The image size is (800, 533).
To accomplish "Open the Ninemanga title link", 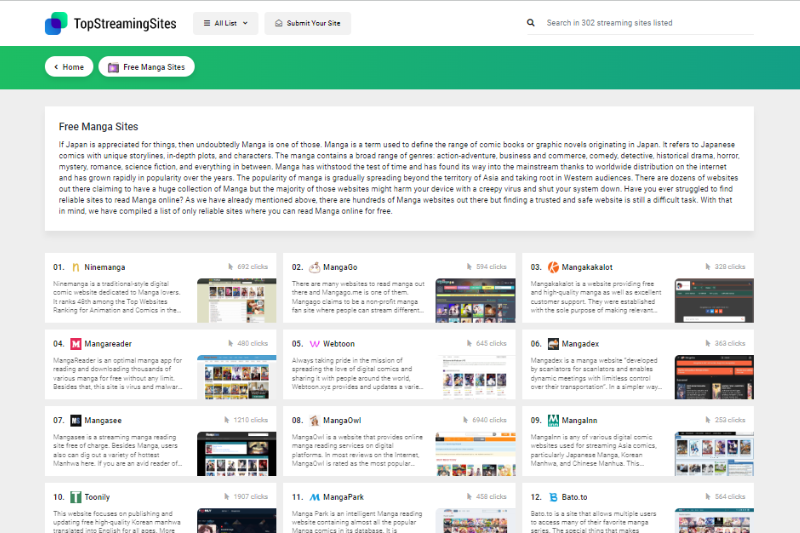I will point(105,267).
